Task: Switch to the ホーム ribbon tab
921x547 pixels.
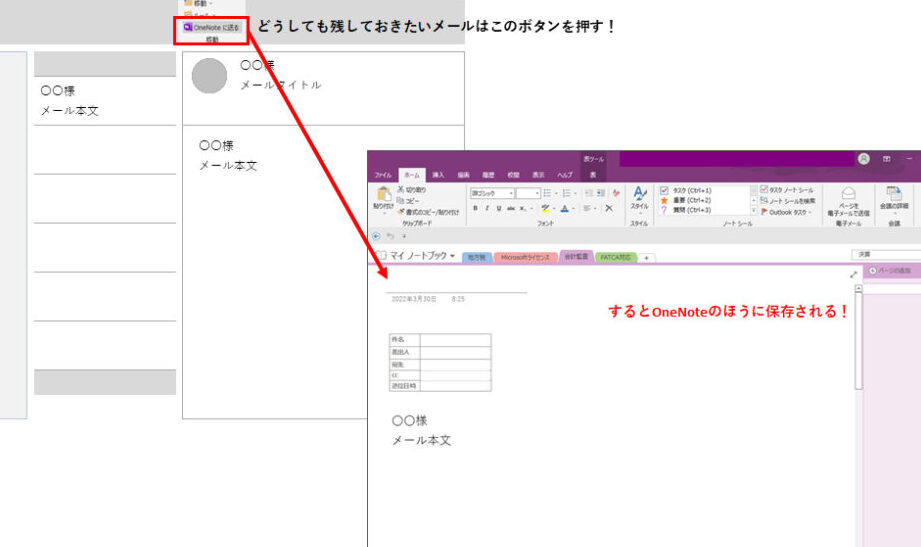Action: [412, 175]
